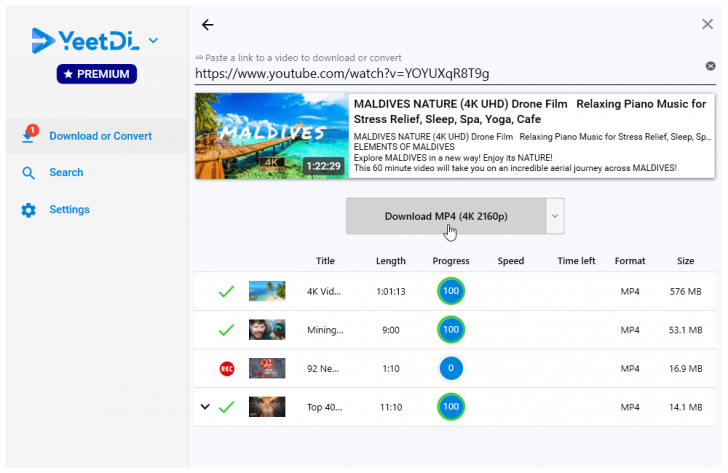Click the green checkmark of Top 40 row
The width and height of the screenshot is (728, 473).
pos(227,407)
